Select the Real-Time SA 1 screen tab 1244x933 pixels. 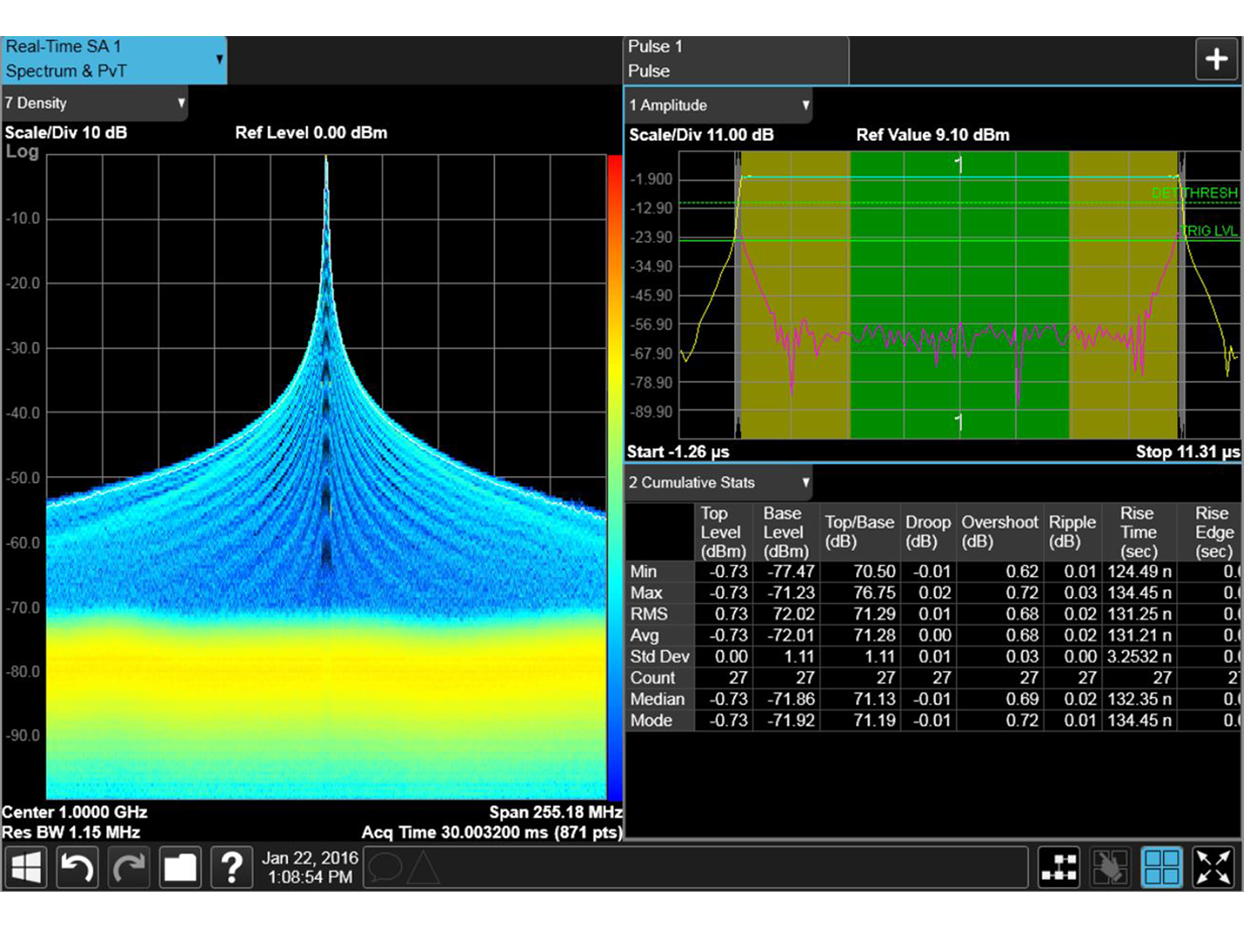point(113,59)
